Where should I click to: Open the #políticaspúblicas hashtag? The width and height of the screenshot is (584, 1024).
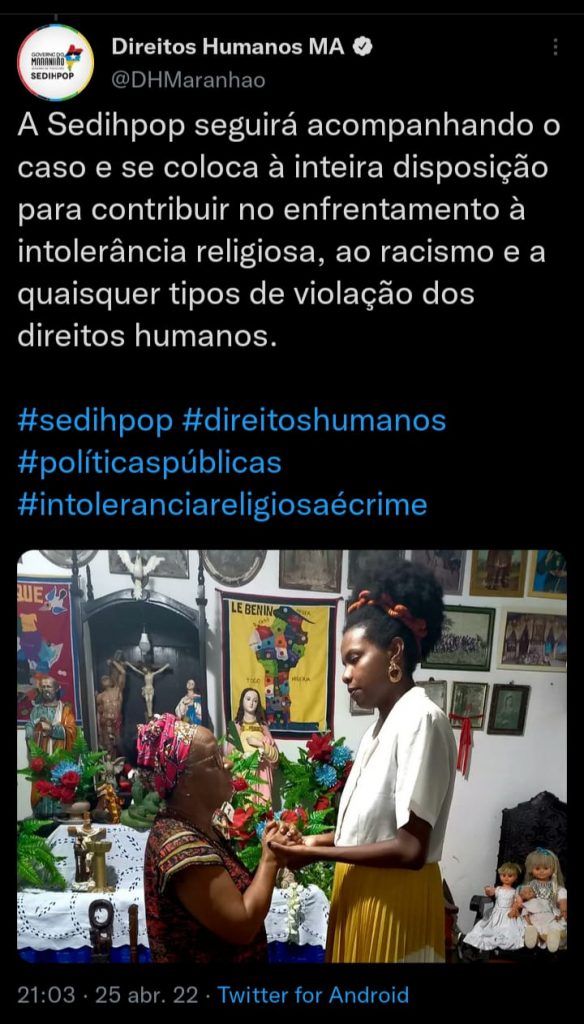click(x=150, y=463)
